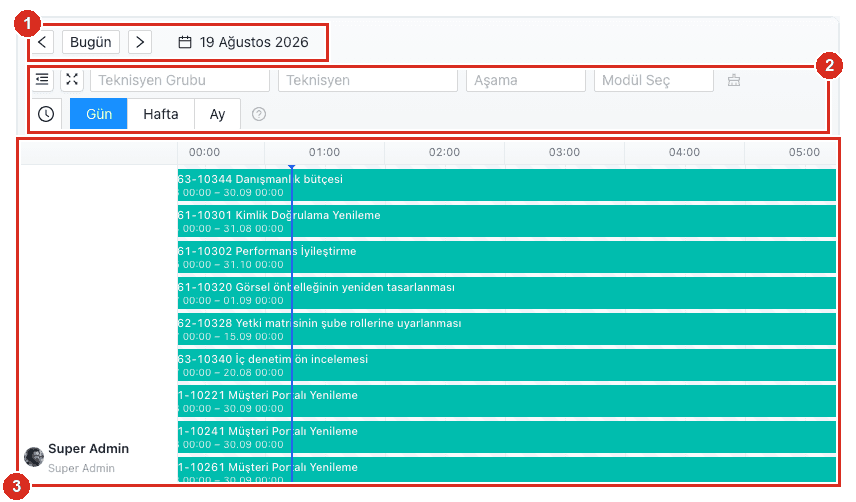This screenshot has height=502, width=856.
Task: Open the Teknisyen dropdown
Action: [368, 80]
